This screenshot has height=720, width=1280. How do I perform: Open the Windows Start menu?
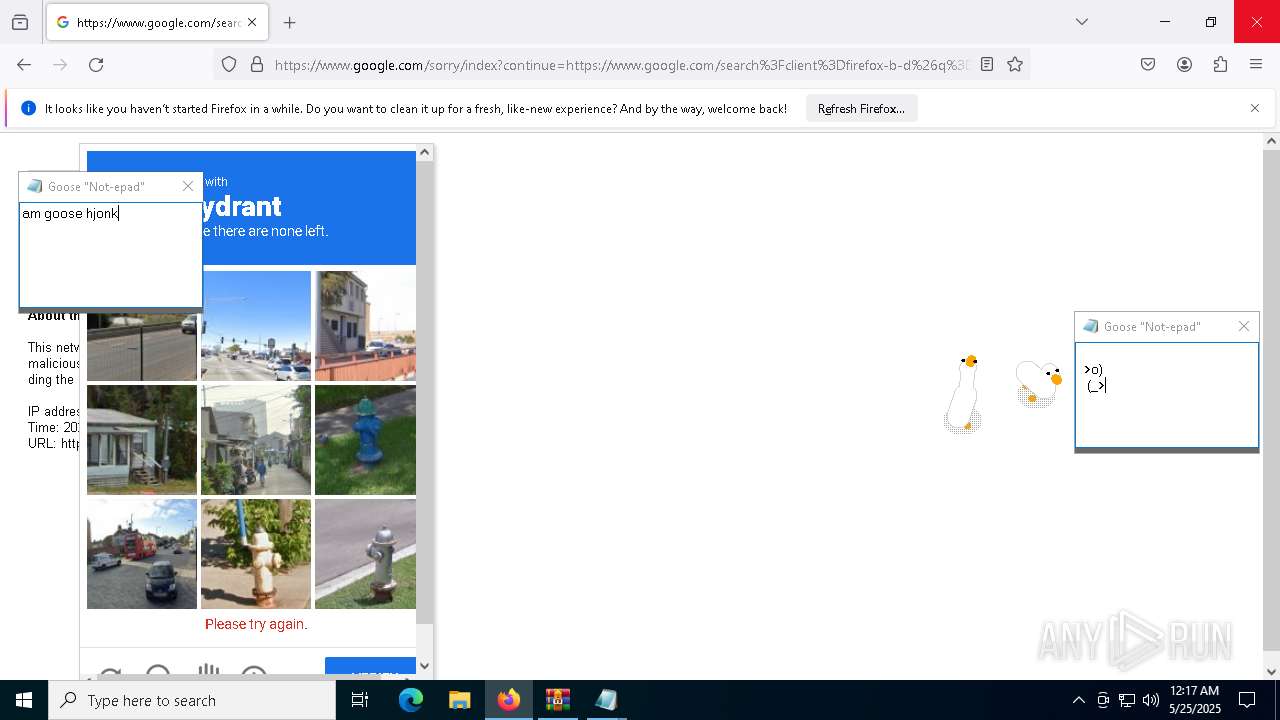pos(24,700)
